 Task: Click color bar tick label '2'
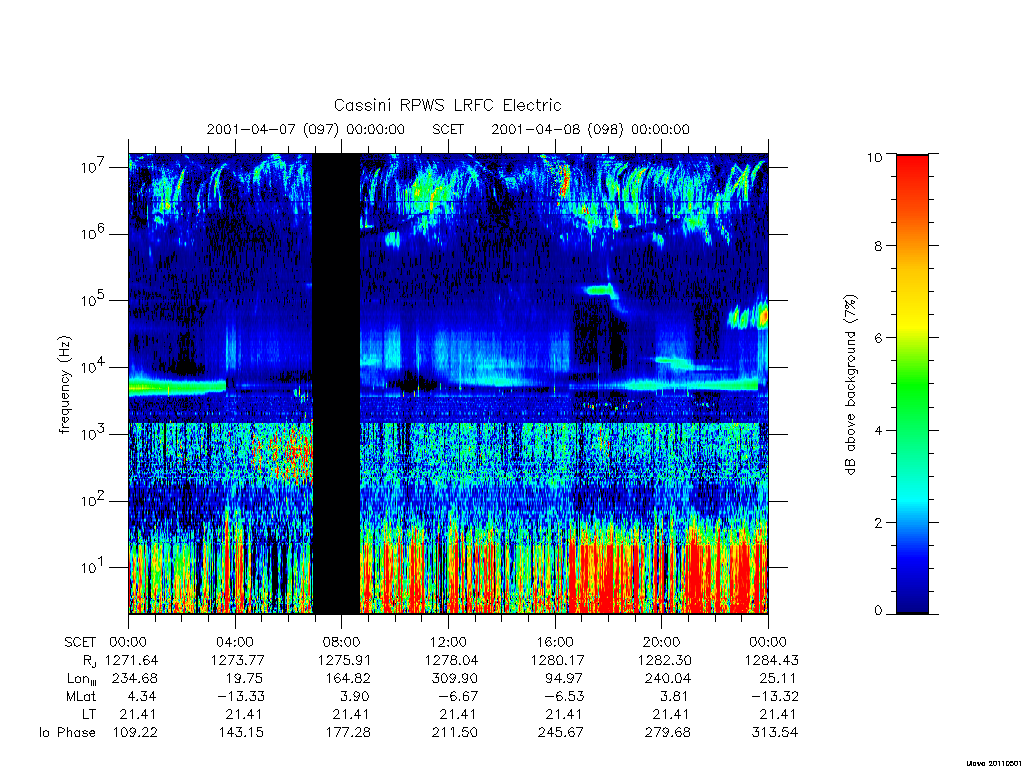click(x=878, y=522)
